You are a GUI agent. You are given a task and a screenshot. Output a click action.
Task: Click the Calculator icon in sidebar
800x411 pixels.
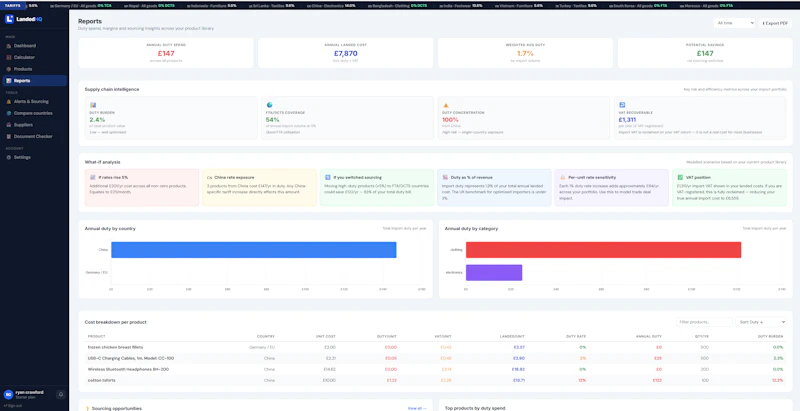pos(9,58)
